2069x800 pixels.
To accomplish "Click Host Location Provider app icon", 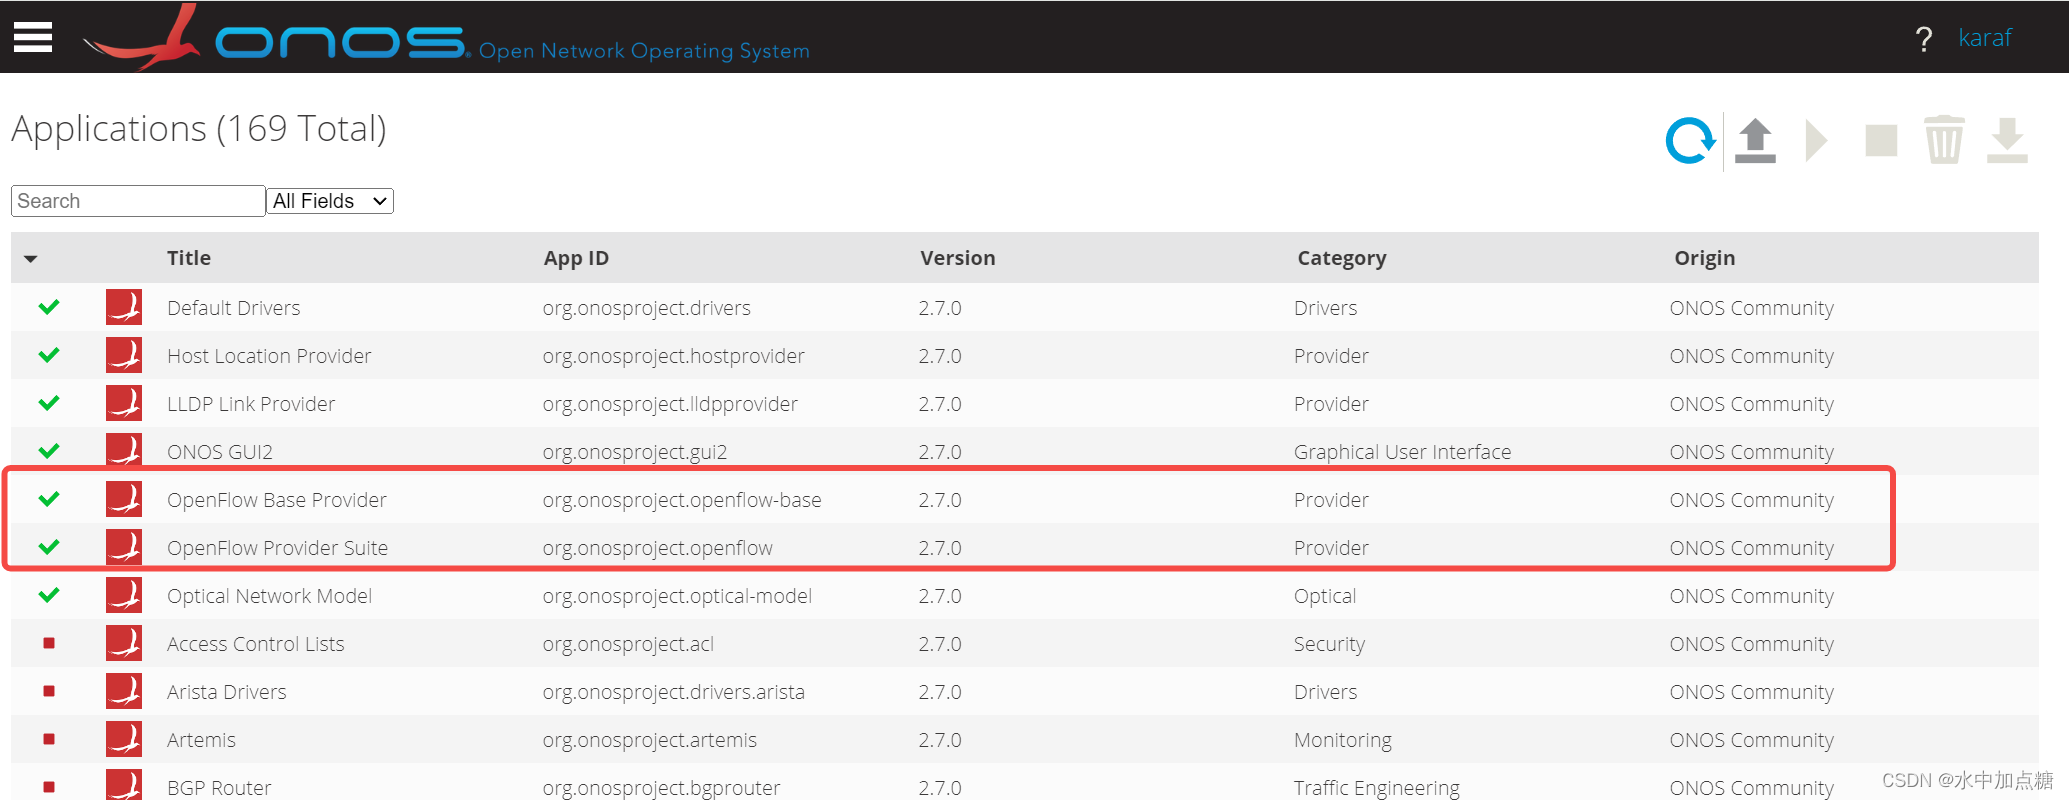I will pos(124,355).
